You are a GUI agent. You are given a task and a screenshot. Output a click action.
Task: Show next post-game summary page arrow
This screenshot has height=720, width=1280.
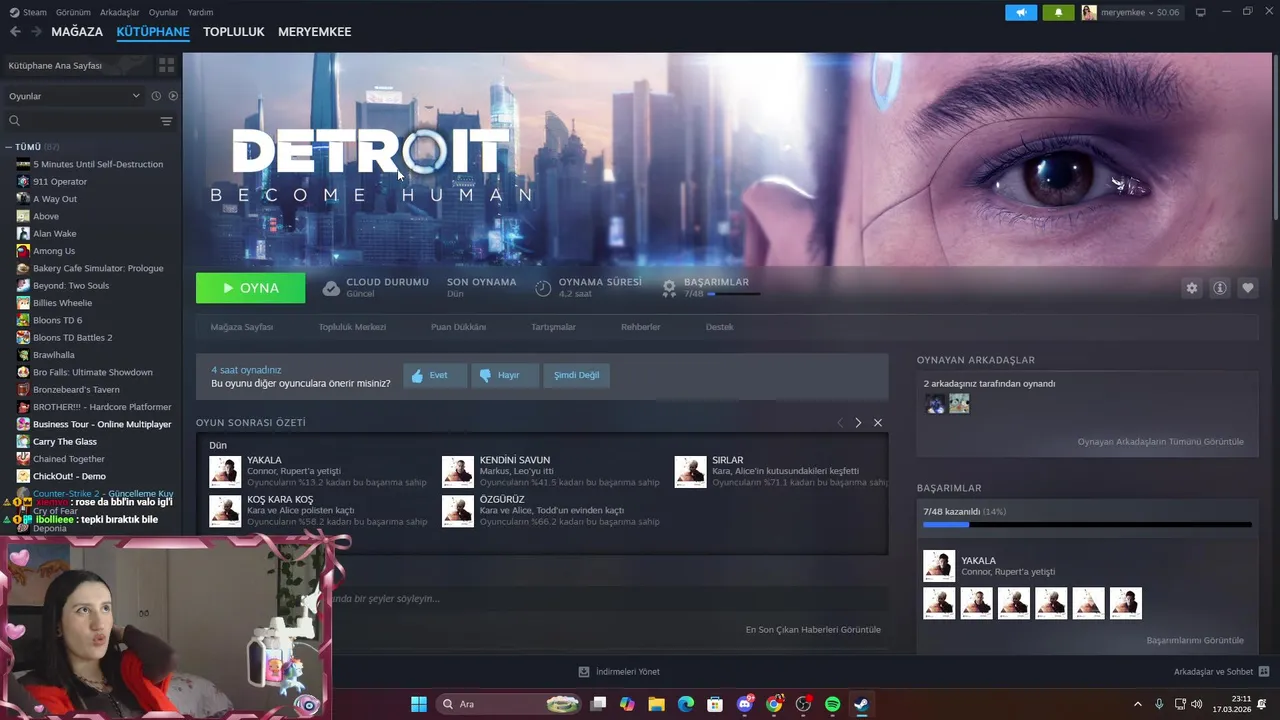point(858,423)
